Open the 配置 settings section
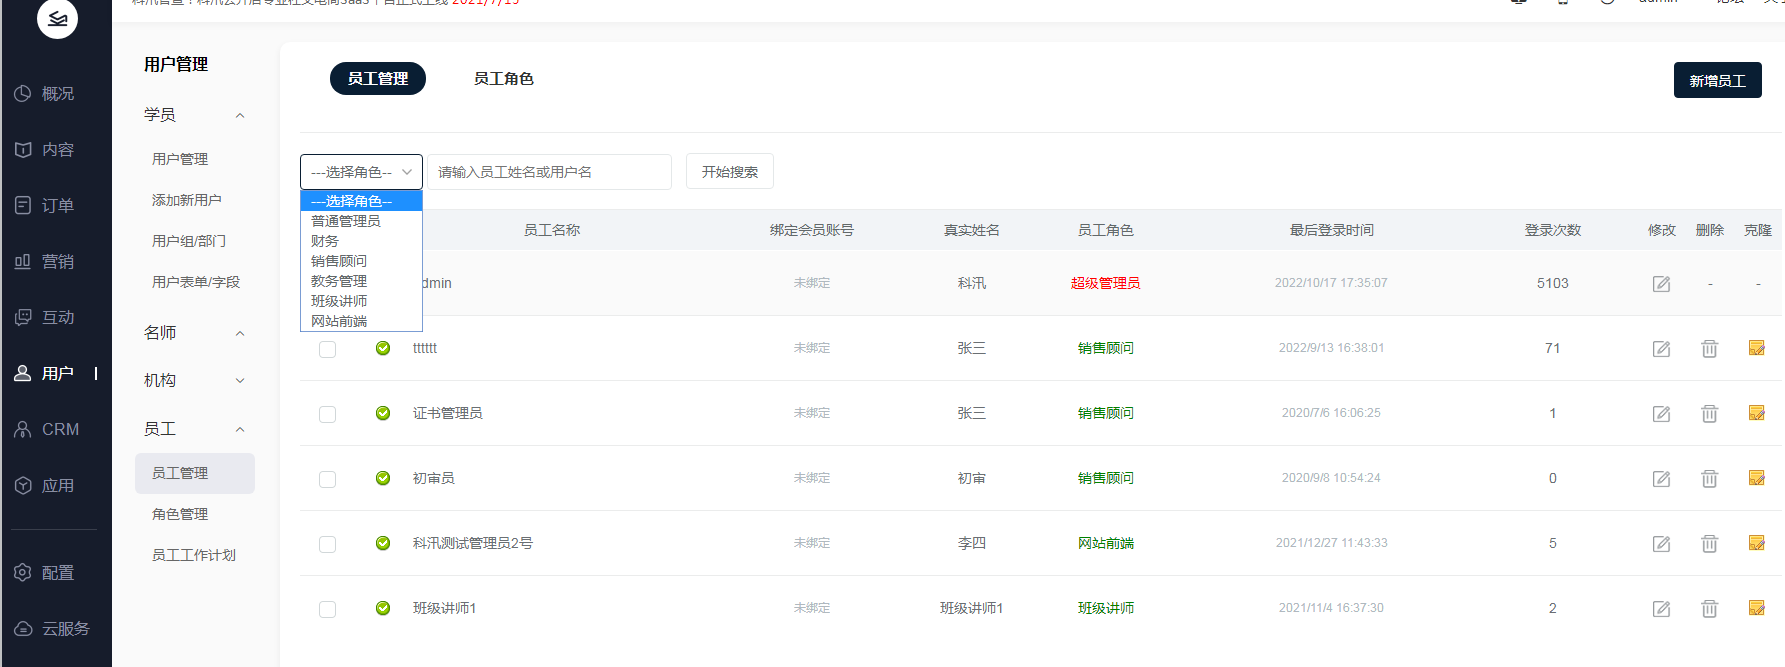 coord(44,572)
